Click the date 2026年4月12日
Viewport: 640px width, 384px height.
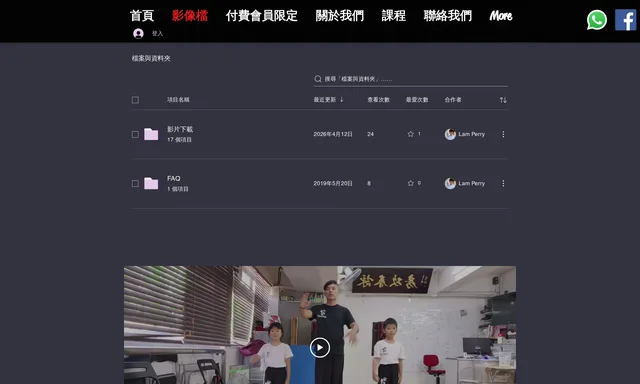point(333,134)
